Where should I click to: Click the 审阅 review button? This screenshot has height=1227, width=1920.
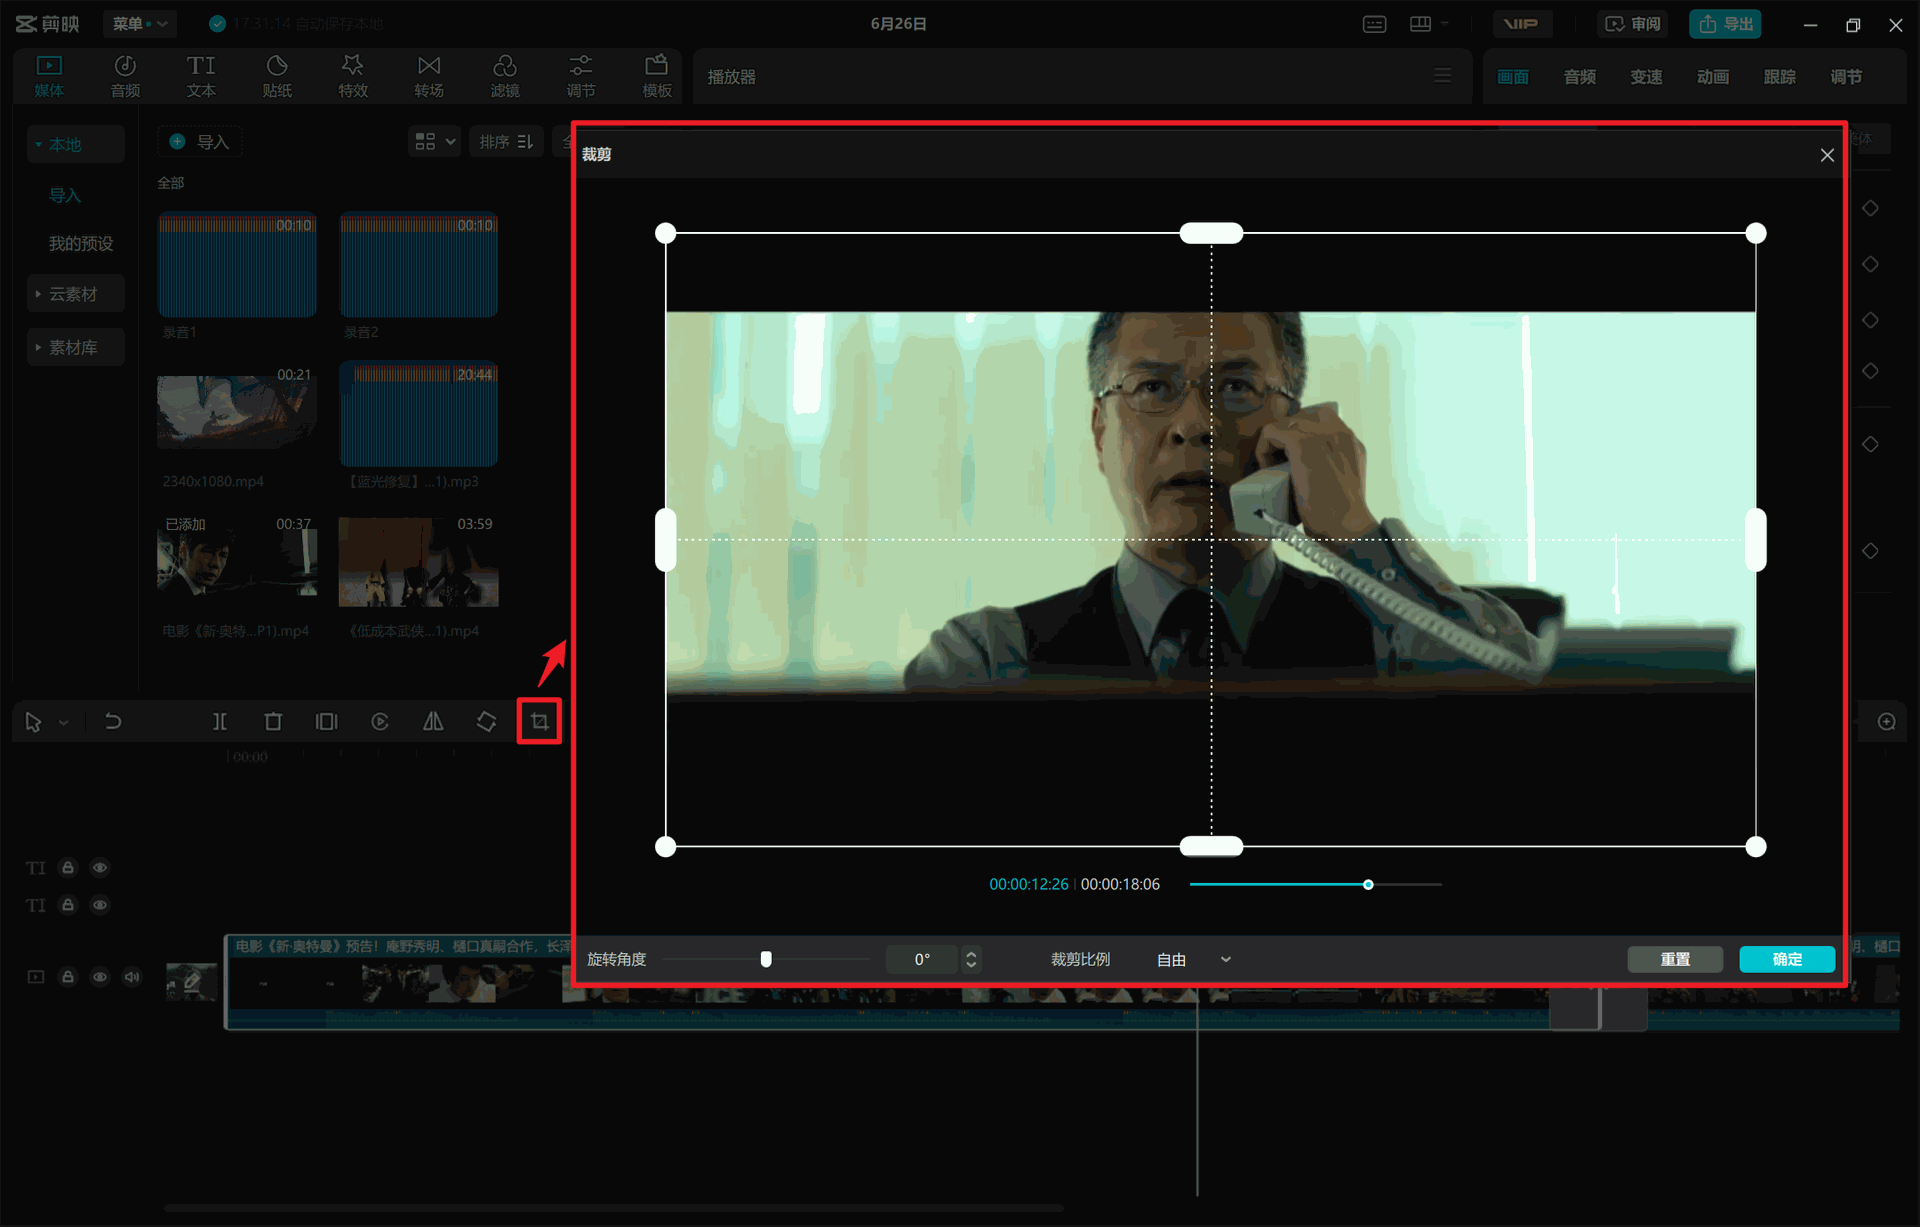coord(1633,24)
